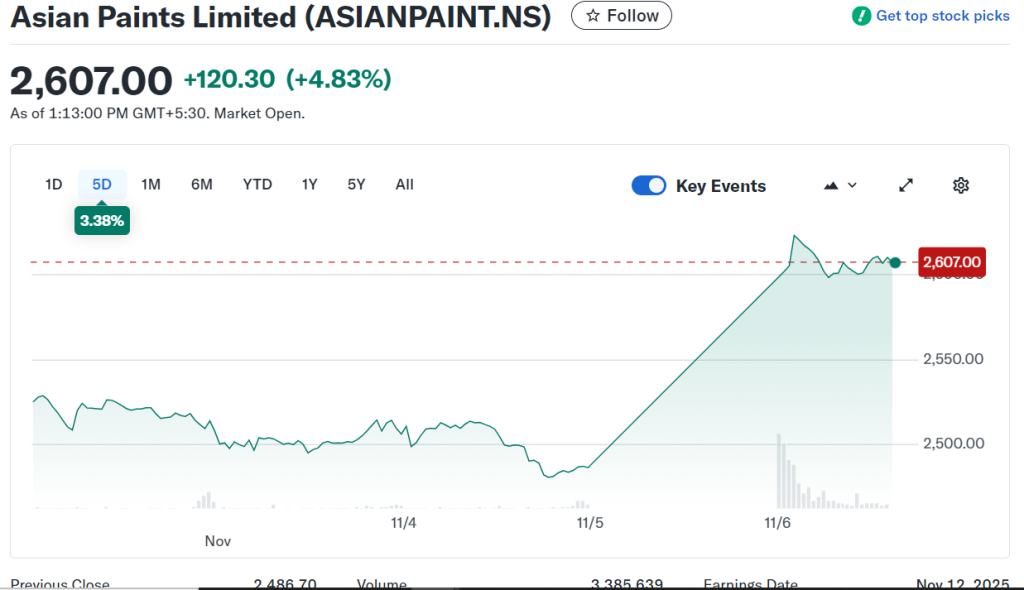Open chart settings gear

[960, 185]
